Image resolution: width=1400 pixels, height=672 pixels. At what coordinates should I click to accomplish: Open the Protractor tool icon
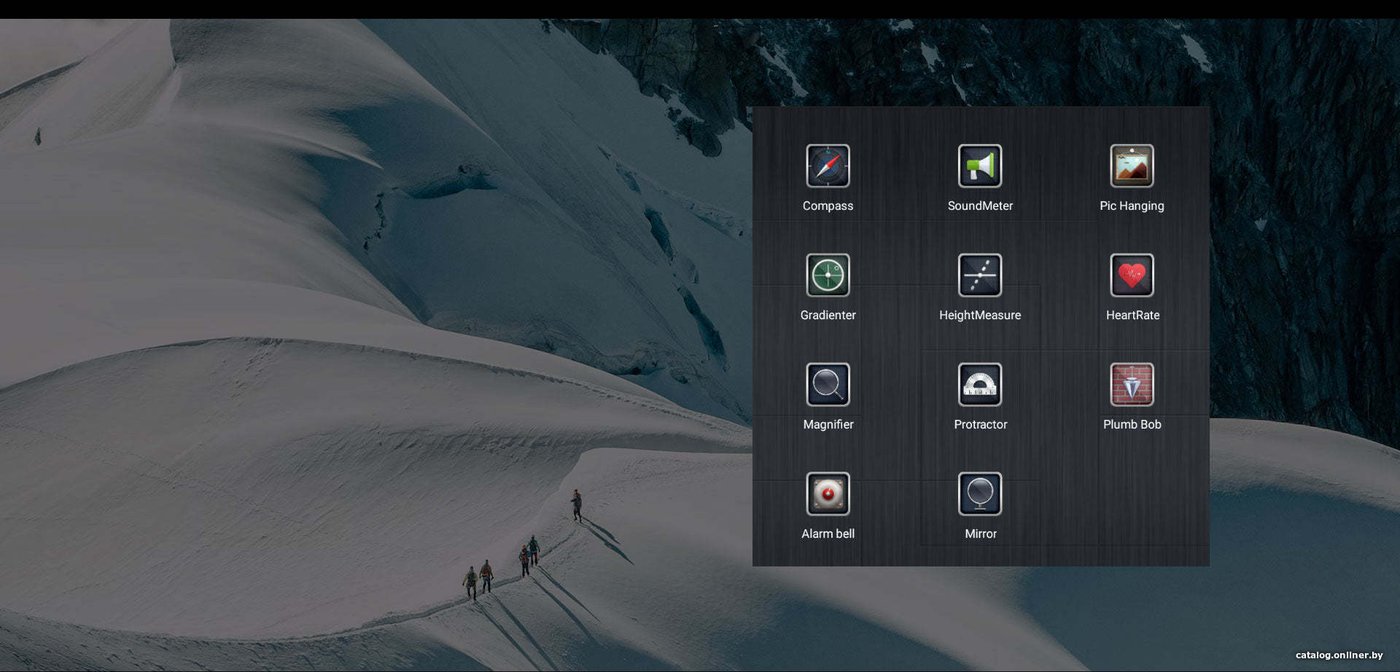tap(980, 384)
